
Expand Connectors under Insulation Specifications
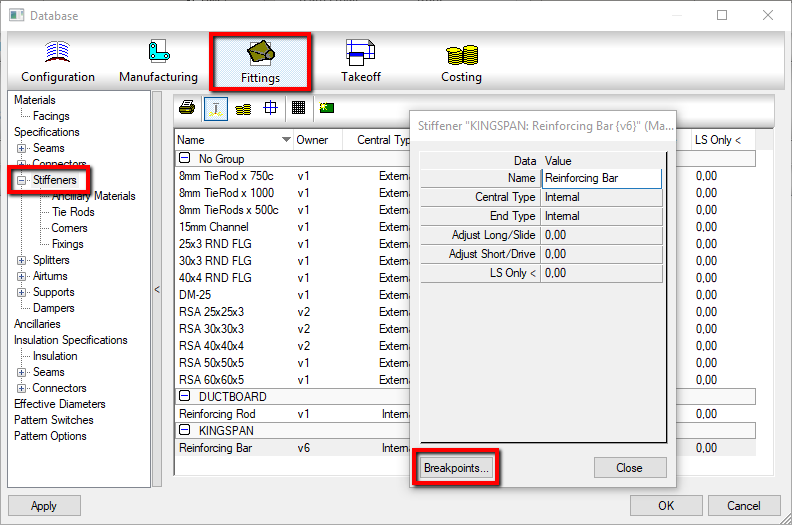21,388
